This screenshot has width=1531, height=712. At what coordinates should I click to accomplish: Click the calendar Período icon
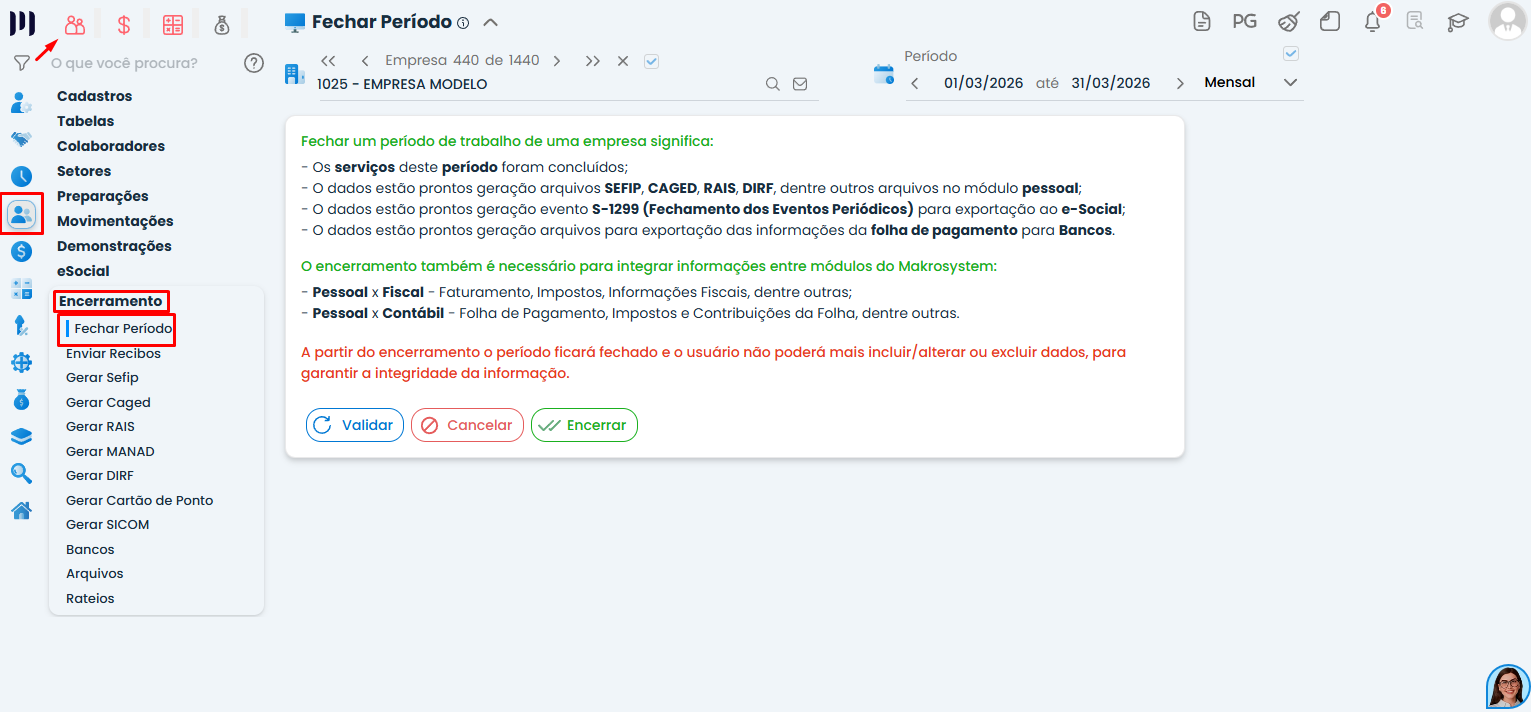884,74
